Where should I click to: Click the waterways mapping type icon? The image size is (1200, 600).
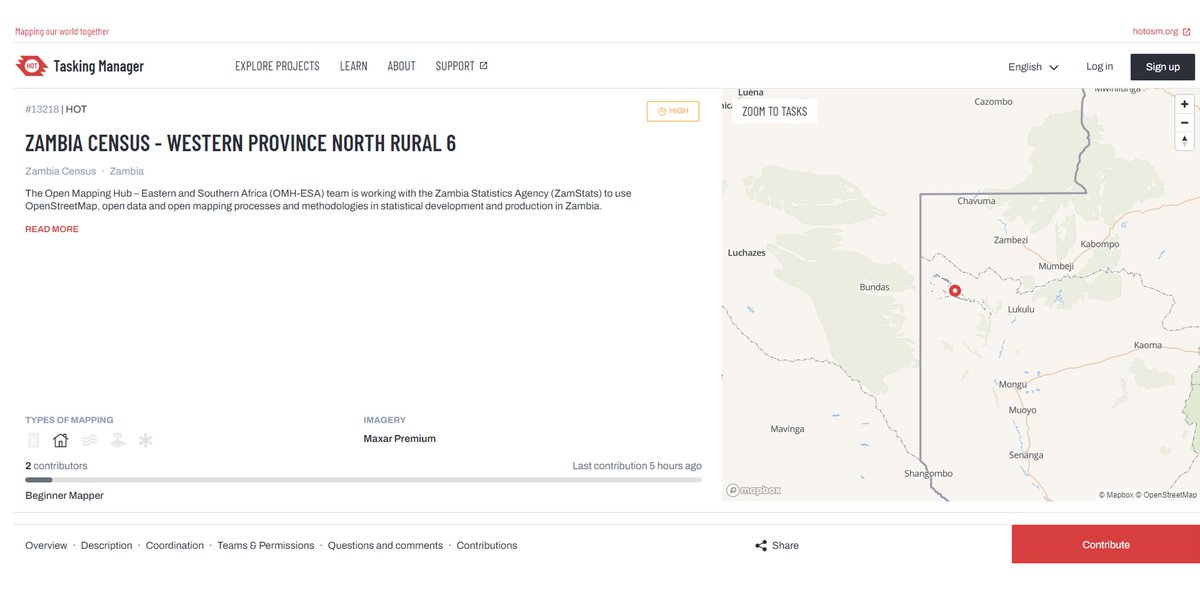[x=89, y=440]
